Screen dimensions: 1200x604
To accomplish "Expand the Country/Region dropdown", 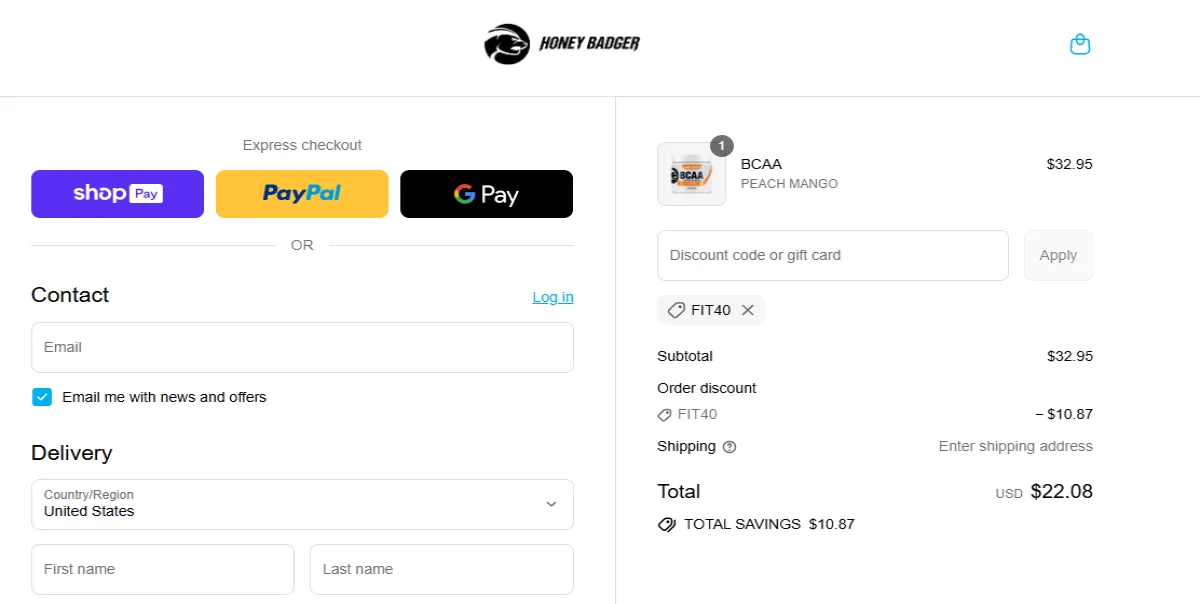I will click(302, 504).
